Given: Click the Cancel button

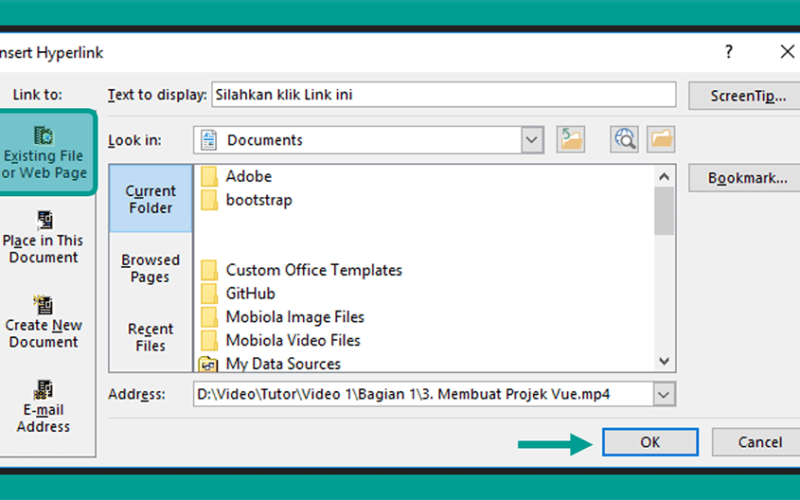Looking at the screenshot, I should [759, 442].
